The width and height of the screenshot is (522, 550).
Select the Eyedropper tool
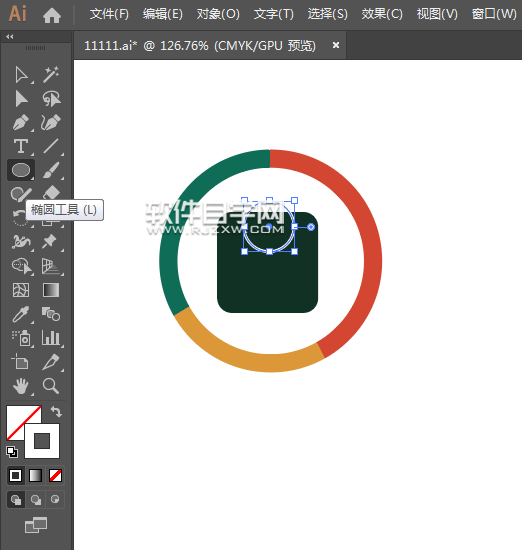tap(21, 314)
